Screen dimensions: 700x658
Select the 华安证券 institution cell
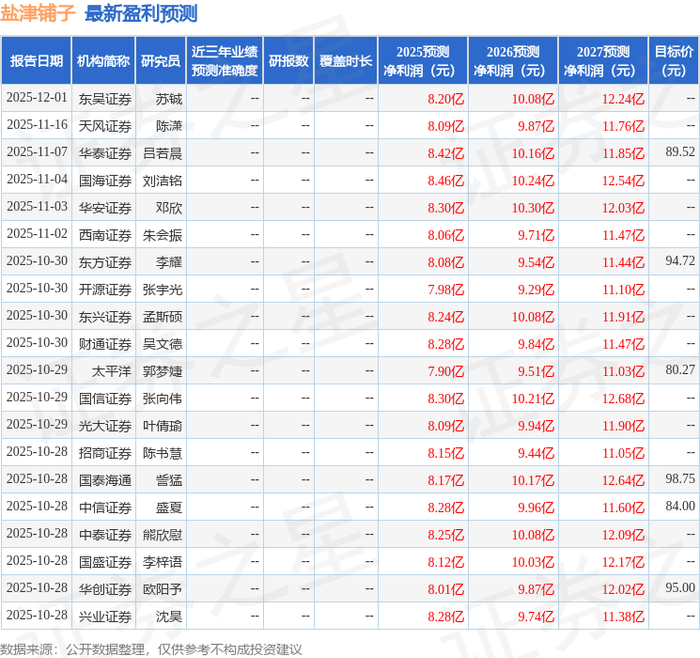tap(105, 208)
